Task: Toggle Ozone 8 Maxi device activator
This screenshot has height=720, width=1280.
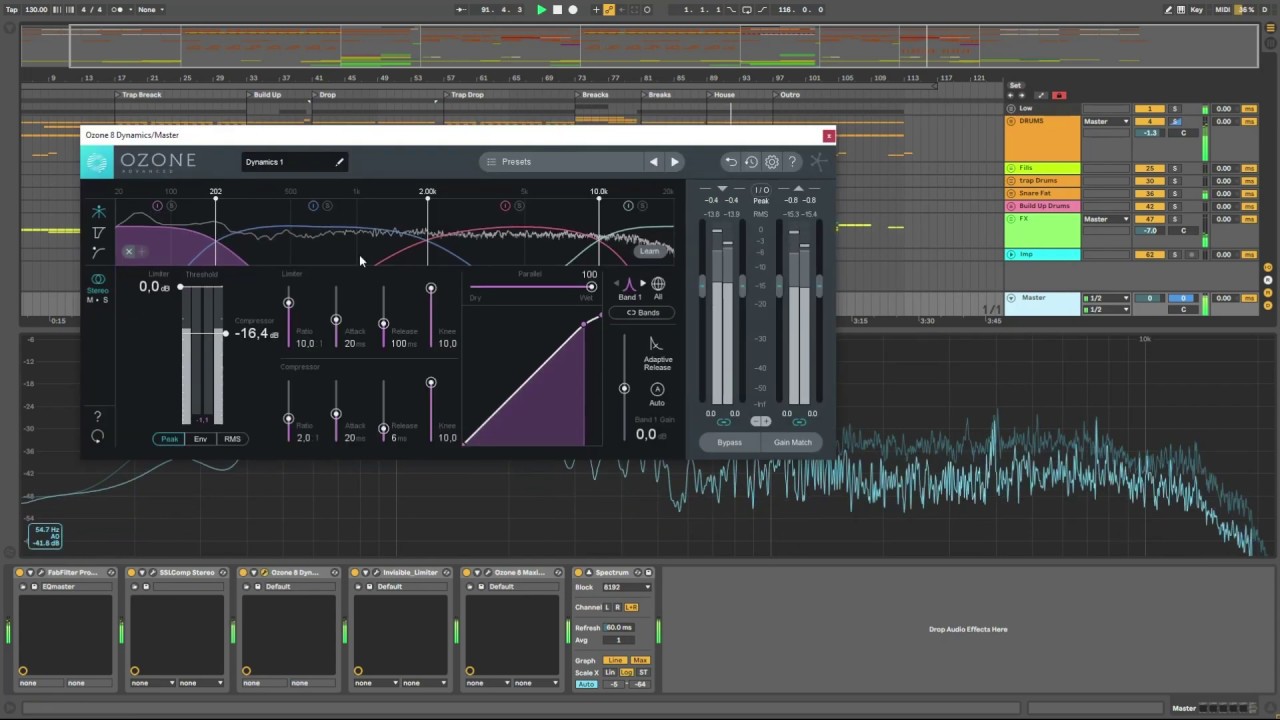Action: click(x=467, y=573)
